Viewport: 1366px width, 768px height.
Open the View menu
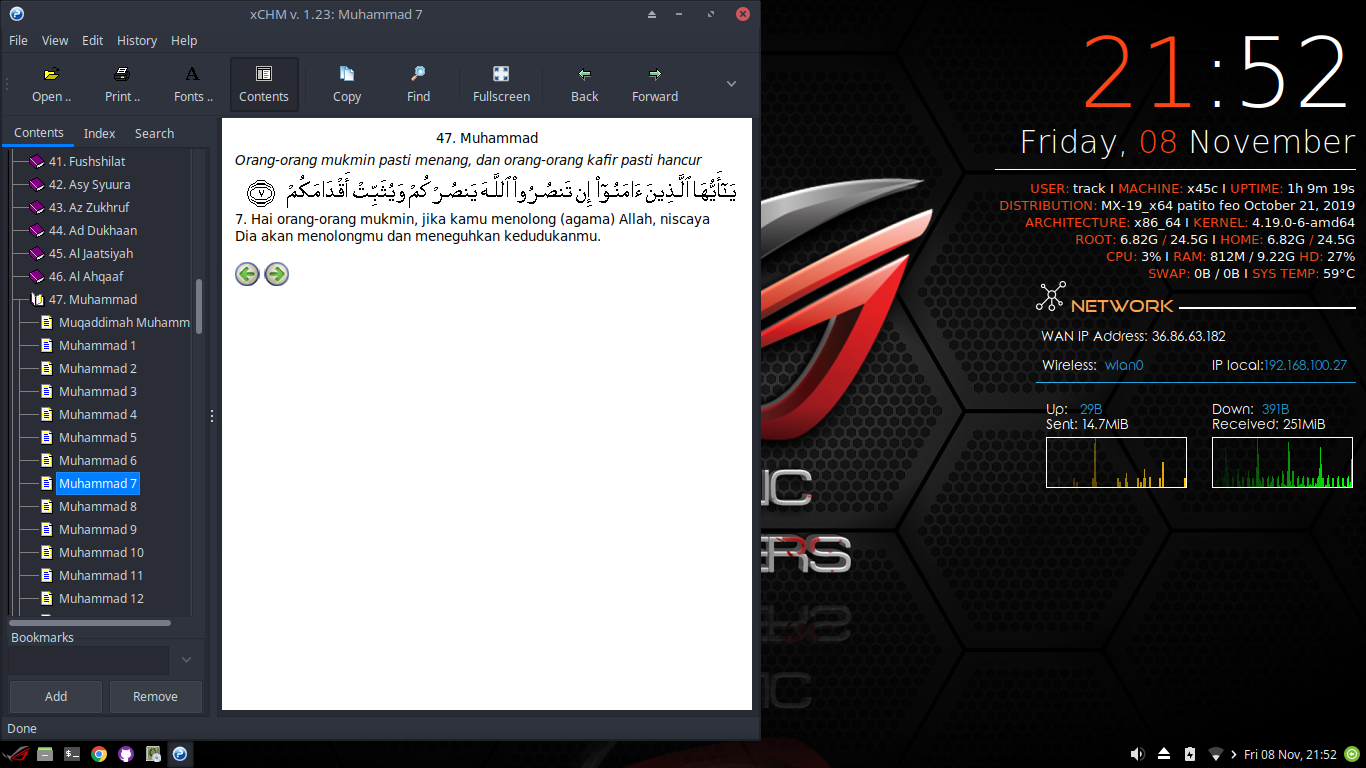[55, 41]
